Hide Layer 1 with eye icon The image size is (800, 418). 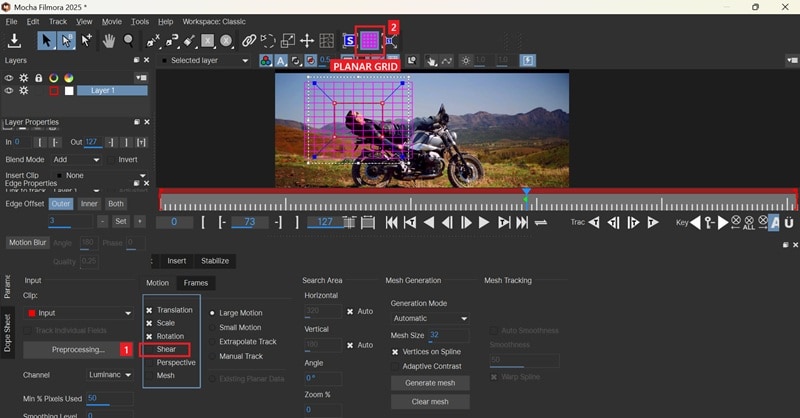tap(9, 90)
